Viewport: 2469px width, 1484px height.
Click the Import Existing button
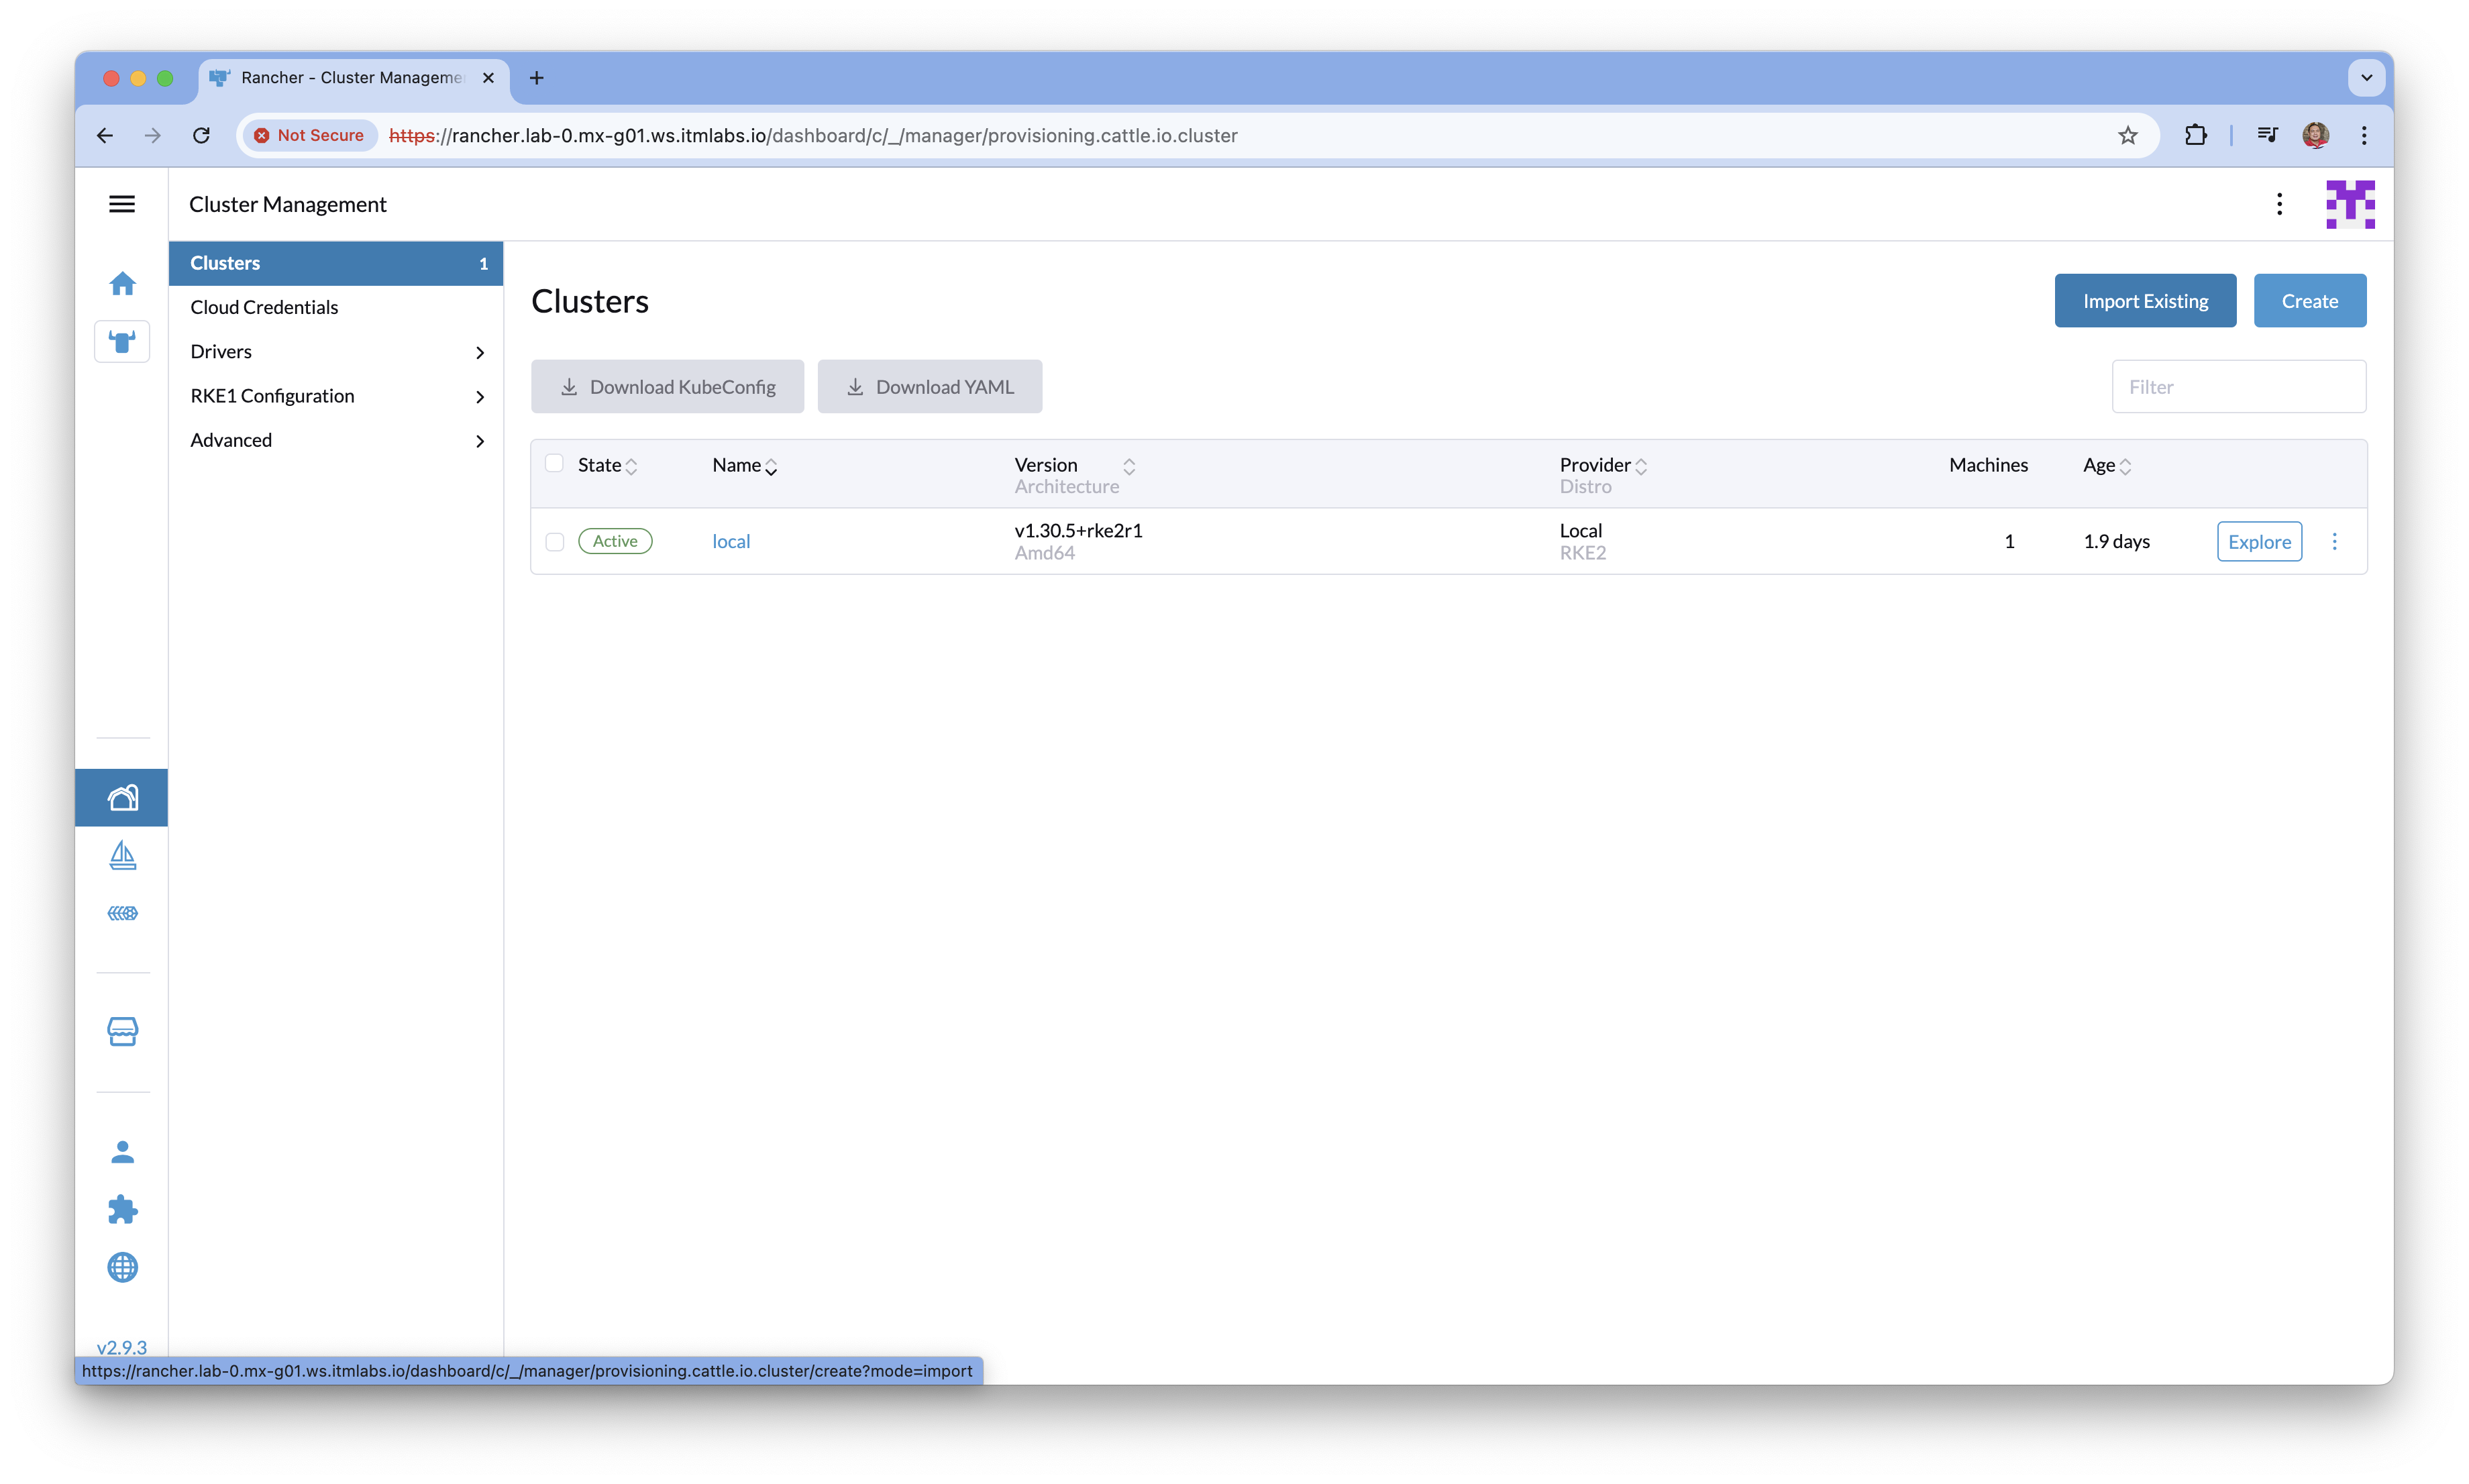(x=2145, y=301)
